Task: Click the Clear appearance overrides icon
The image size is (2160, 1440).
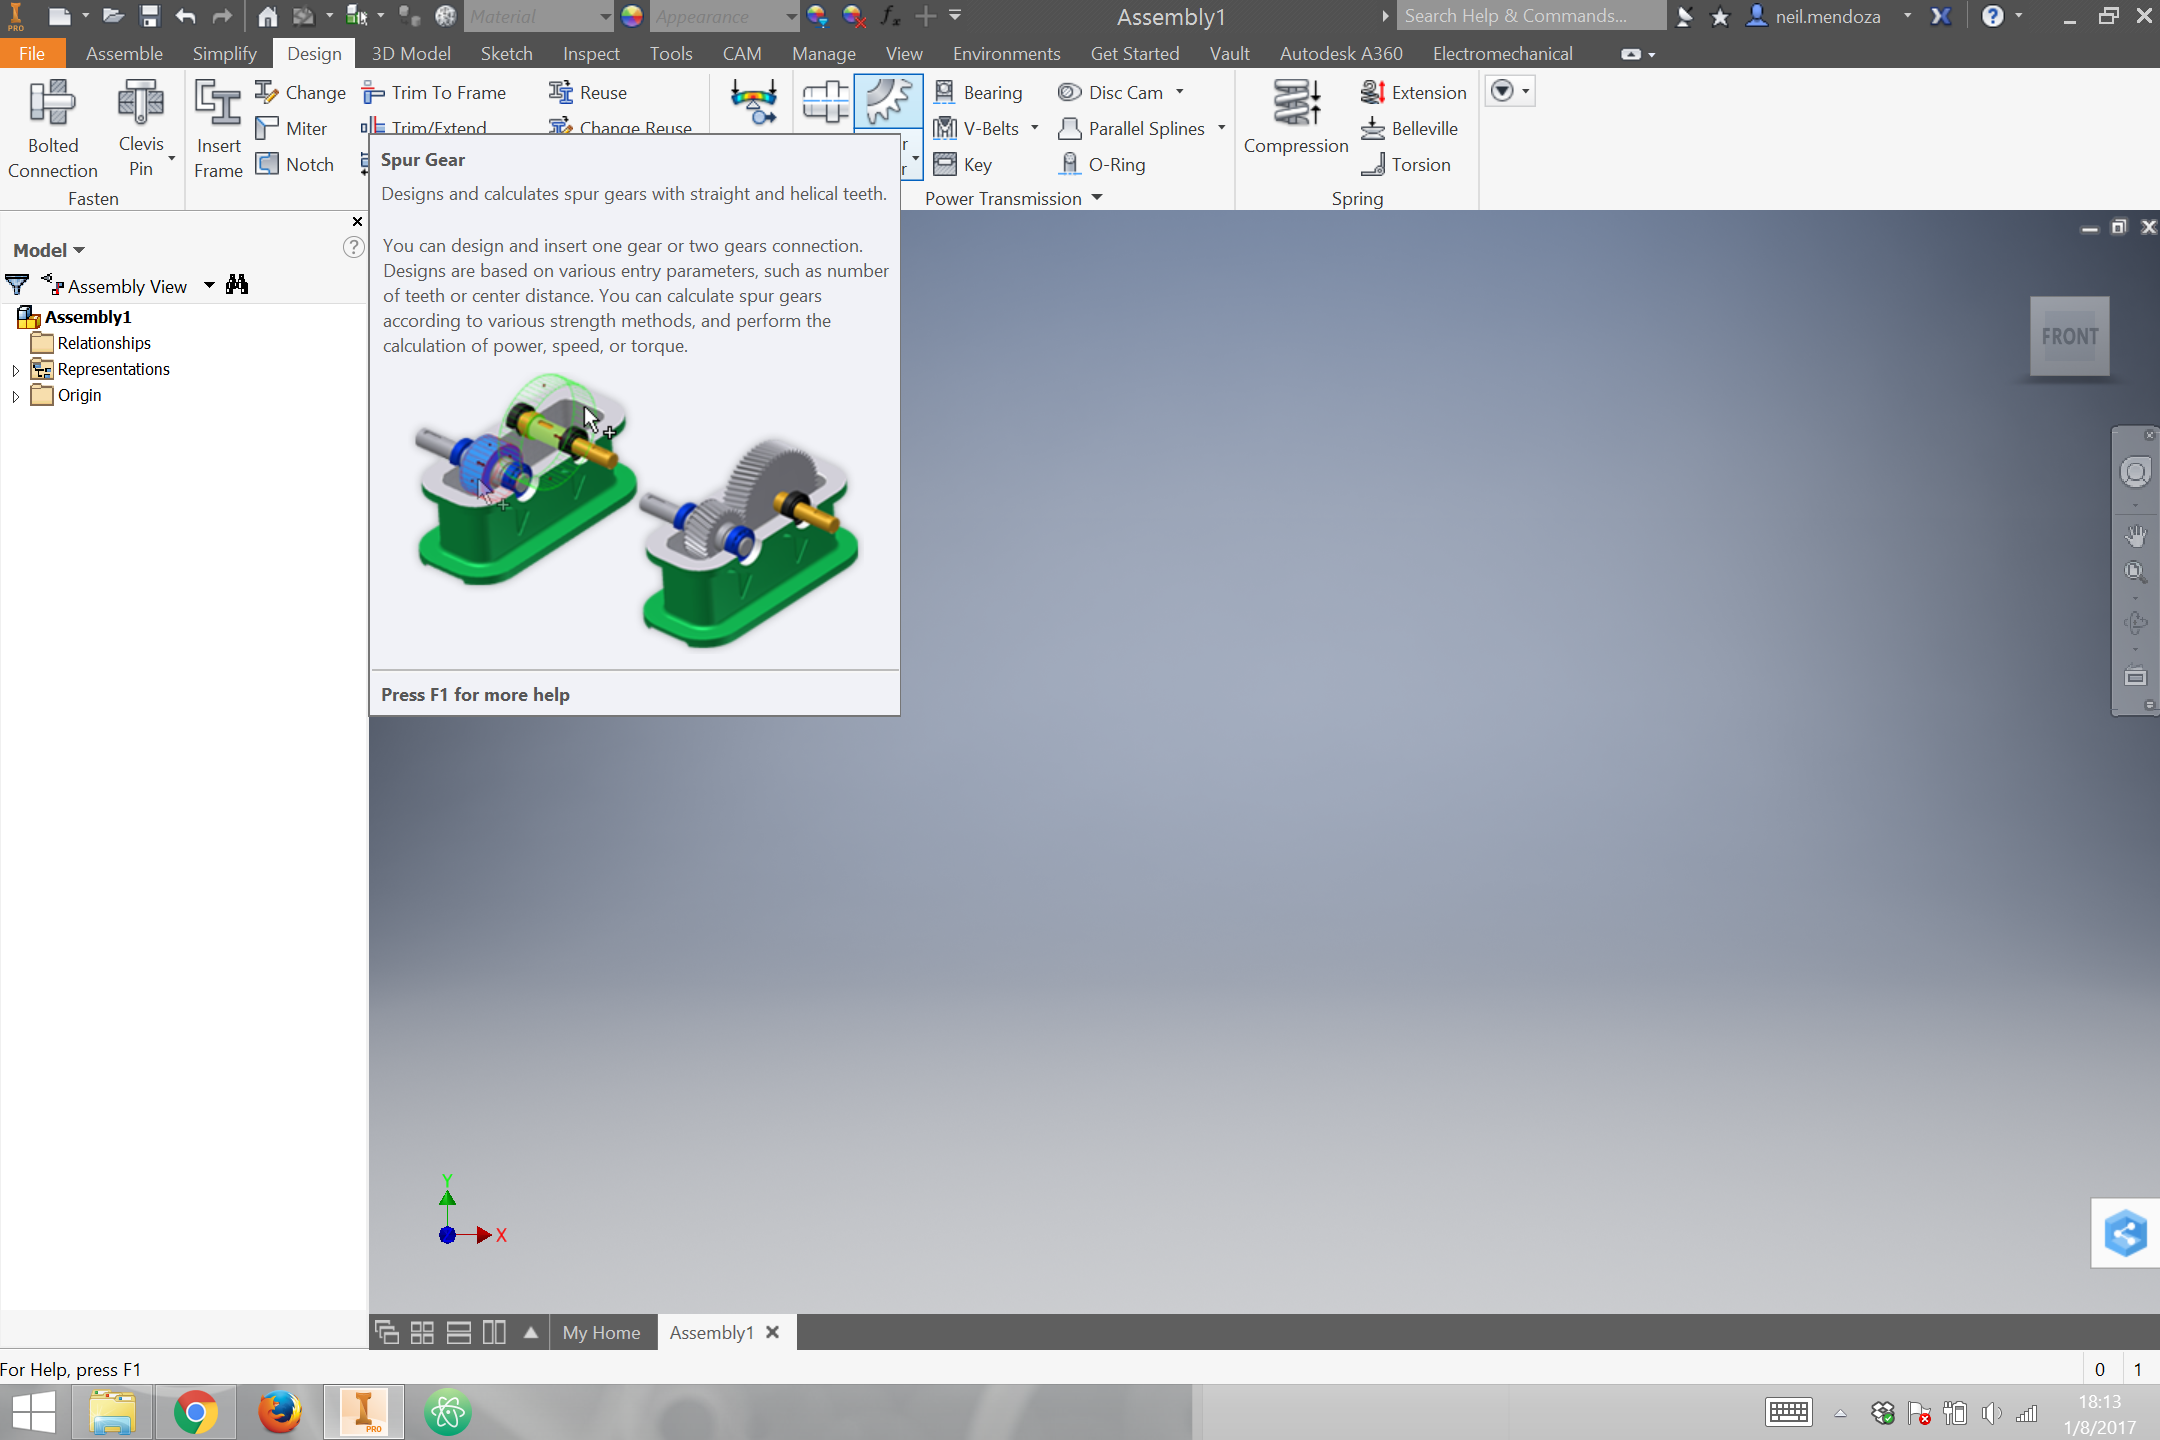Action: pyautogui.click(x=853, y=16)
